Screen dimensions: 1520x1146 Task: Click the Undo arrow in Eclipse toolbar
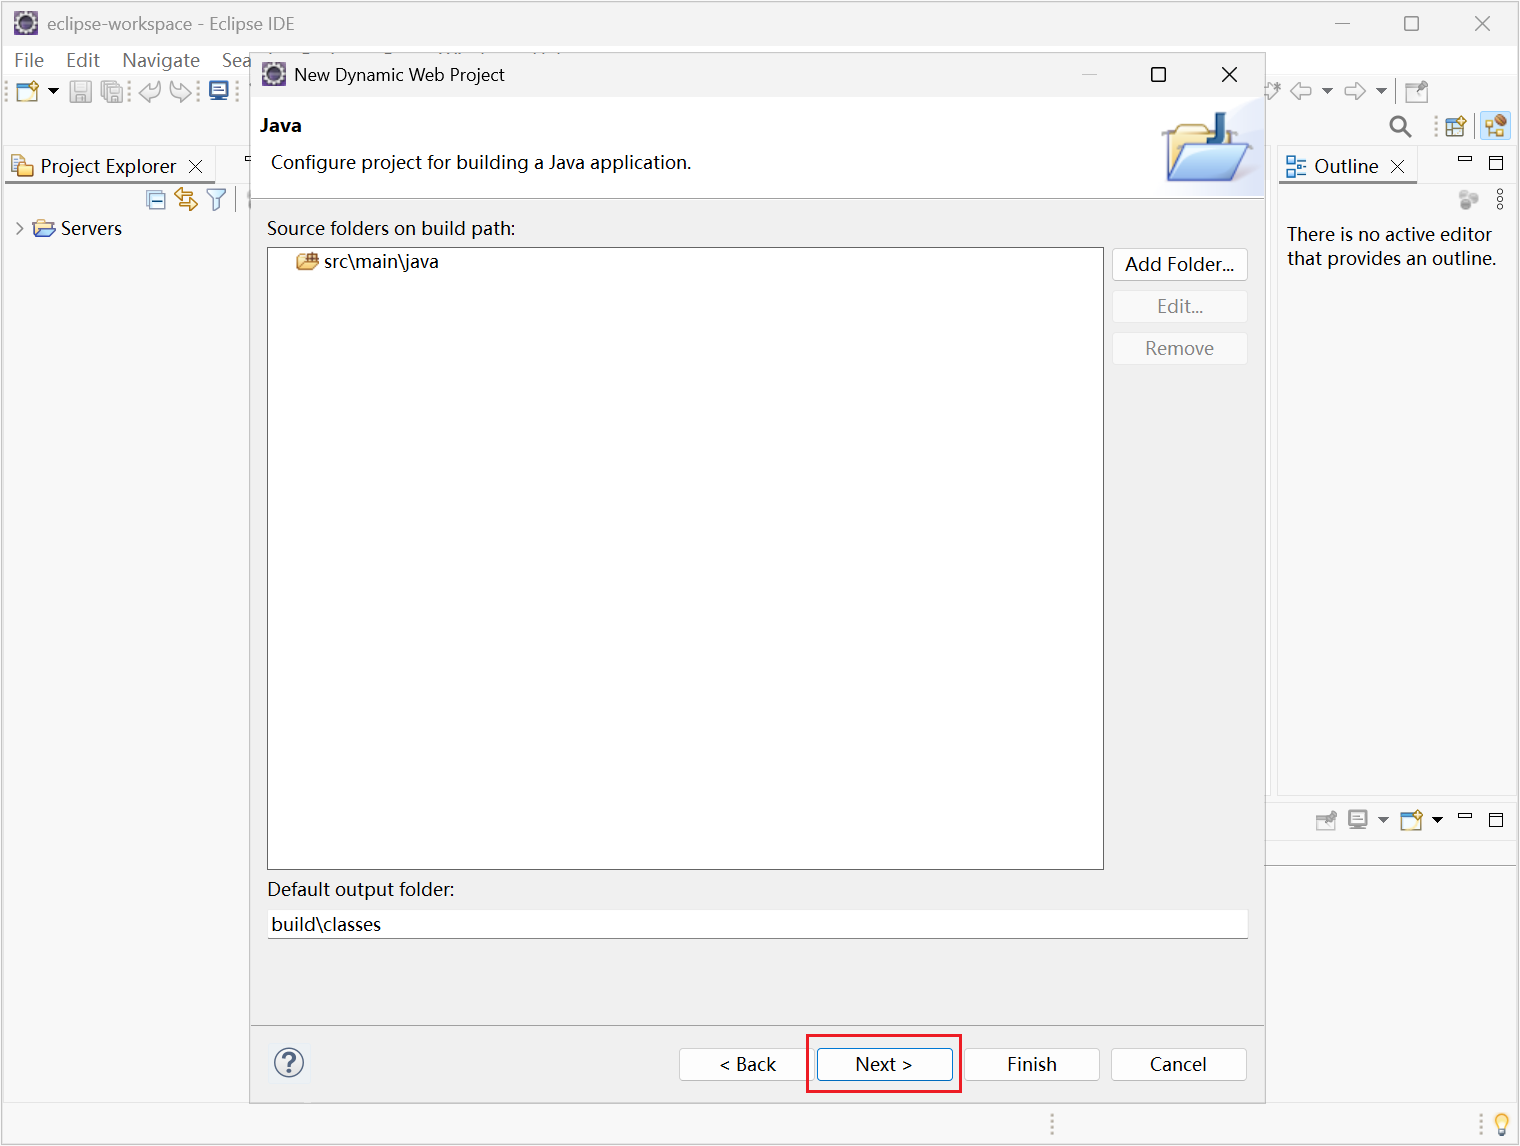click(x=150, y=92)
